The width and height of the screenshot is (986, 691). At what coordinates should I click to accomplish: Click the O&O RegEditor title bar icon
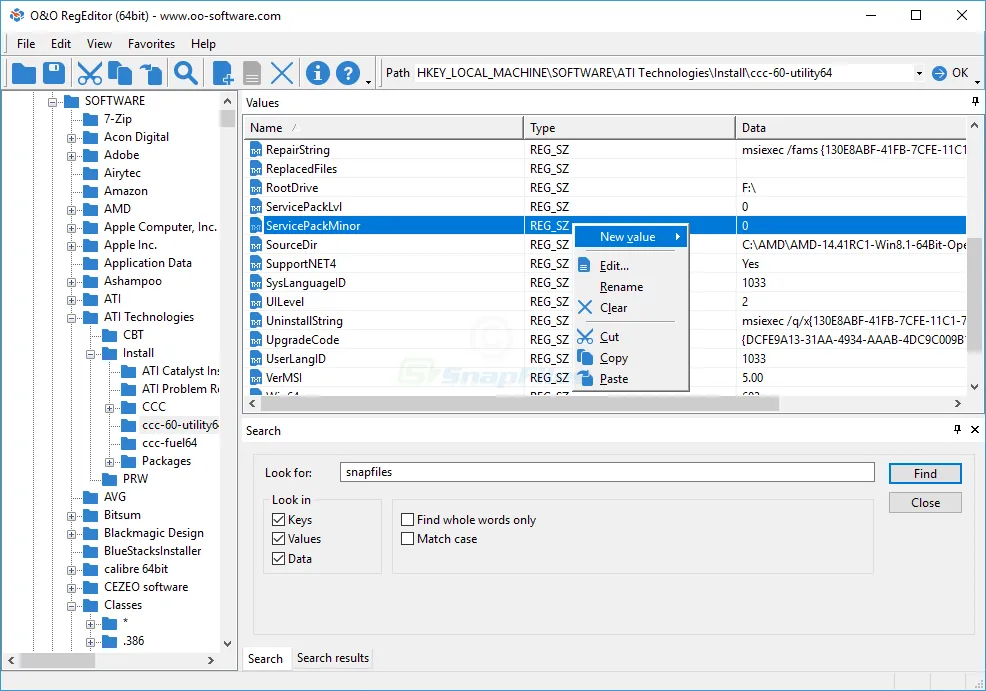(16, 16)
